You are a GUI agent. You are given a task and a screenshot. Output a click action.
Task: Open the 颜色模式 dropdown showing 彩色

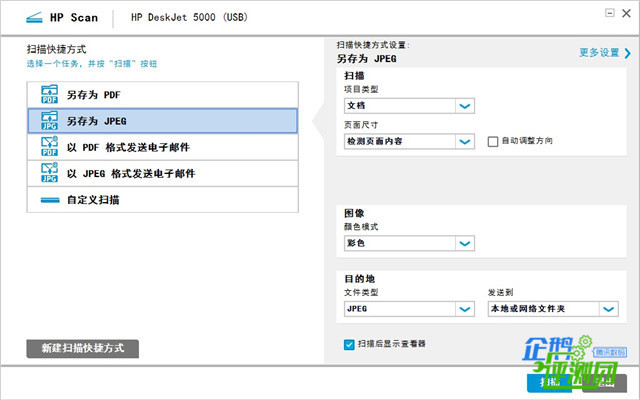[409, 243]
